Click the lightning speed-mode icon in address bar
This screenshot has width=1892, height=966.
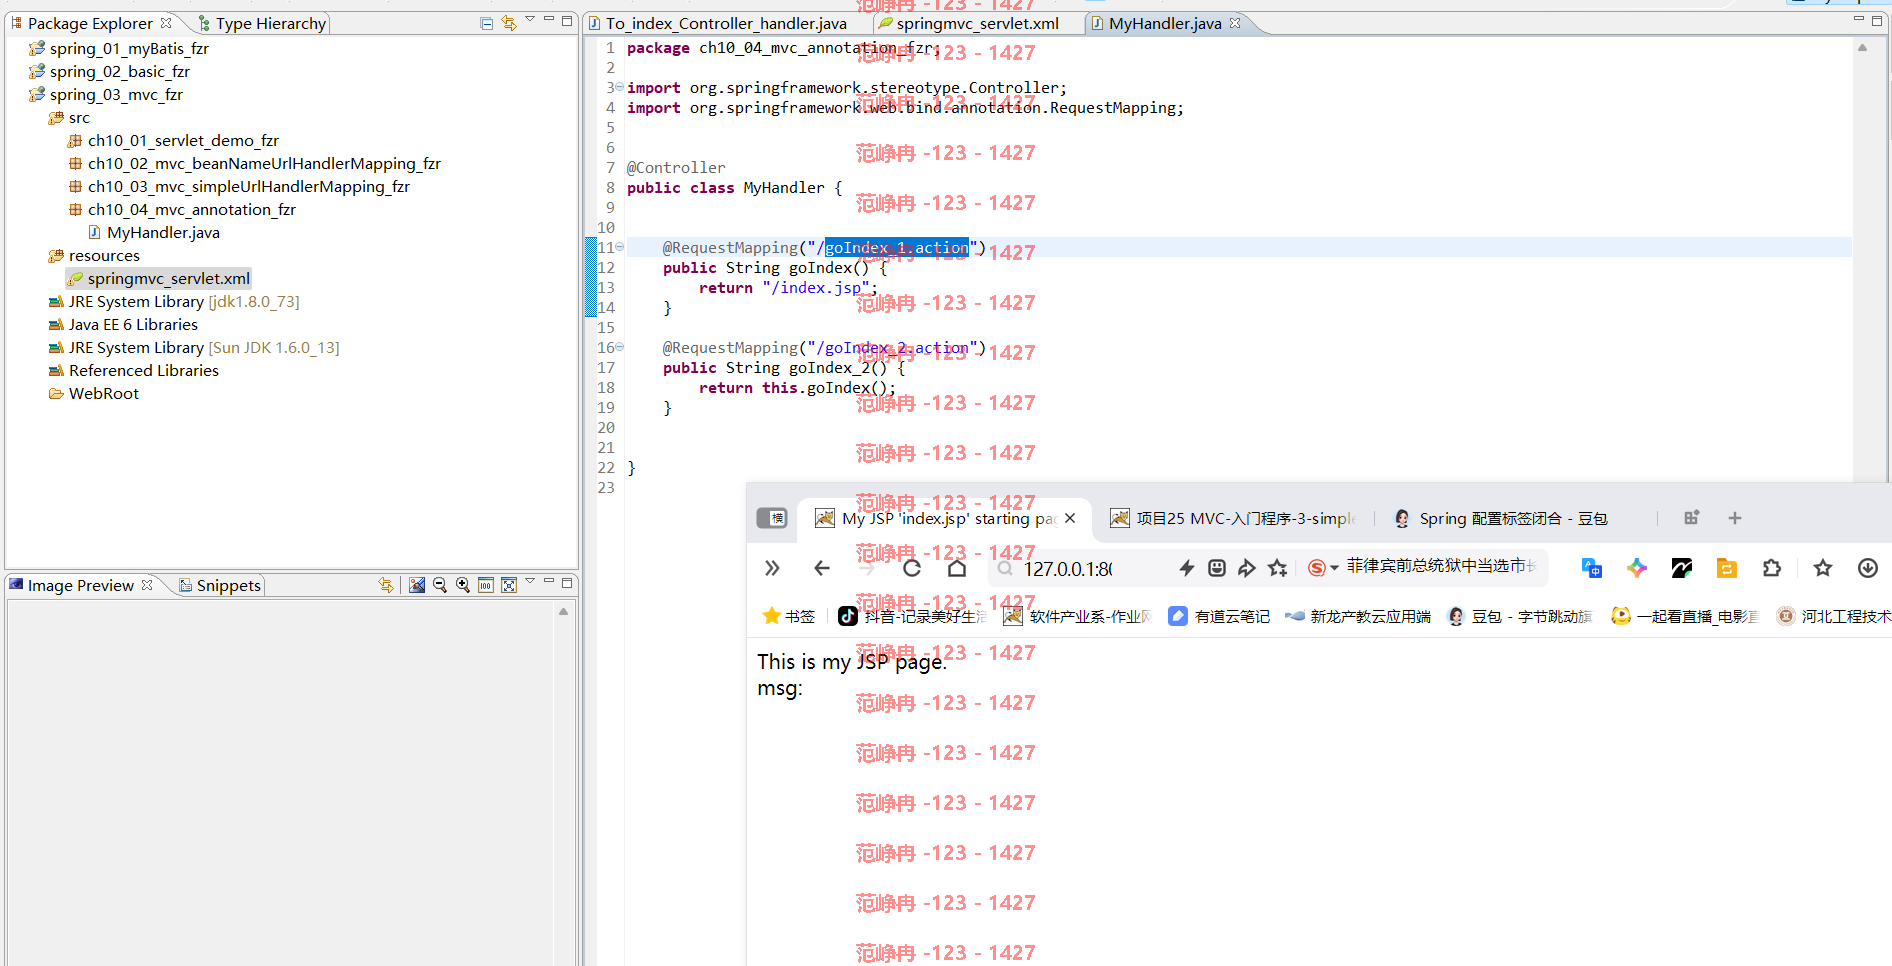(x=1187, y=568)
